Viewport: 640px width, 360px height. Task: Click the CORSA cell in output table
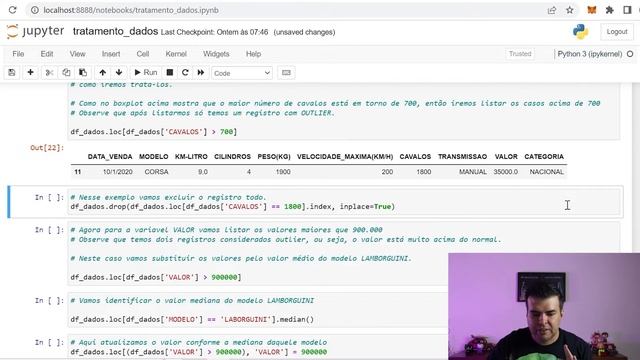tap(156, 172)
